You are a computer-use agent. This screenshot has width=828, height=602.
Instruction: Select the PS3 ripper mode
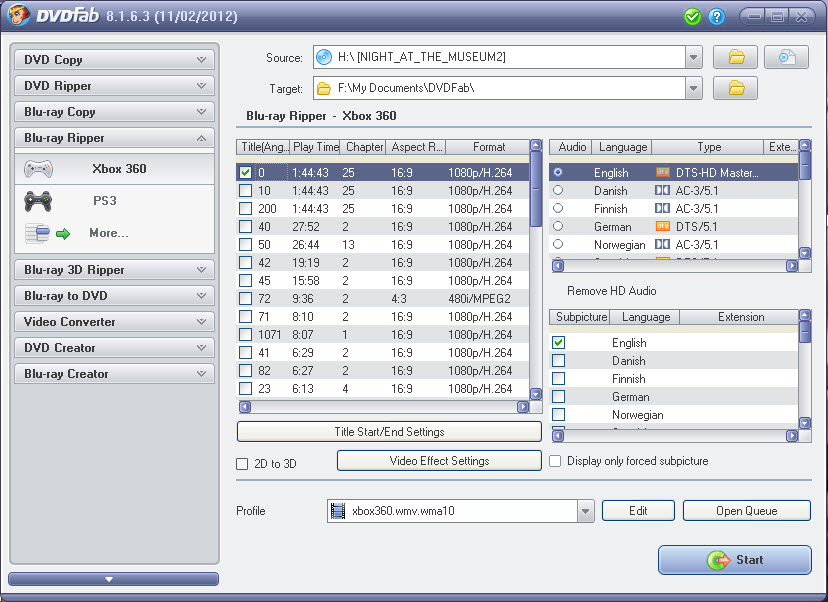pos(114,201)
